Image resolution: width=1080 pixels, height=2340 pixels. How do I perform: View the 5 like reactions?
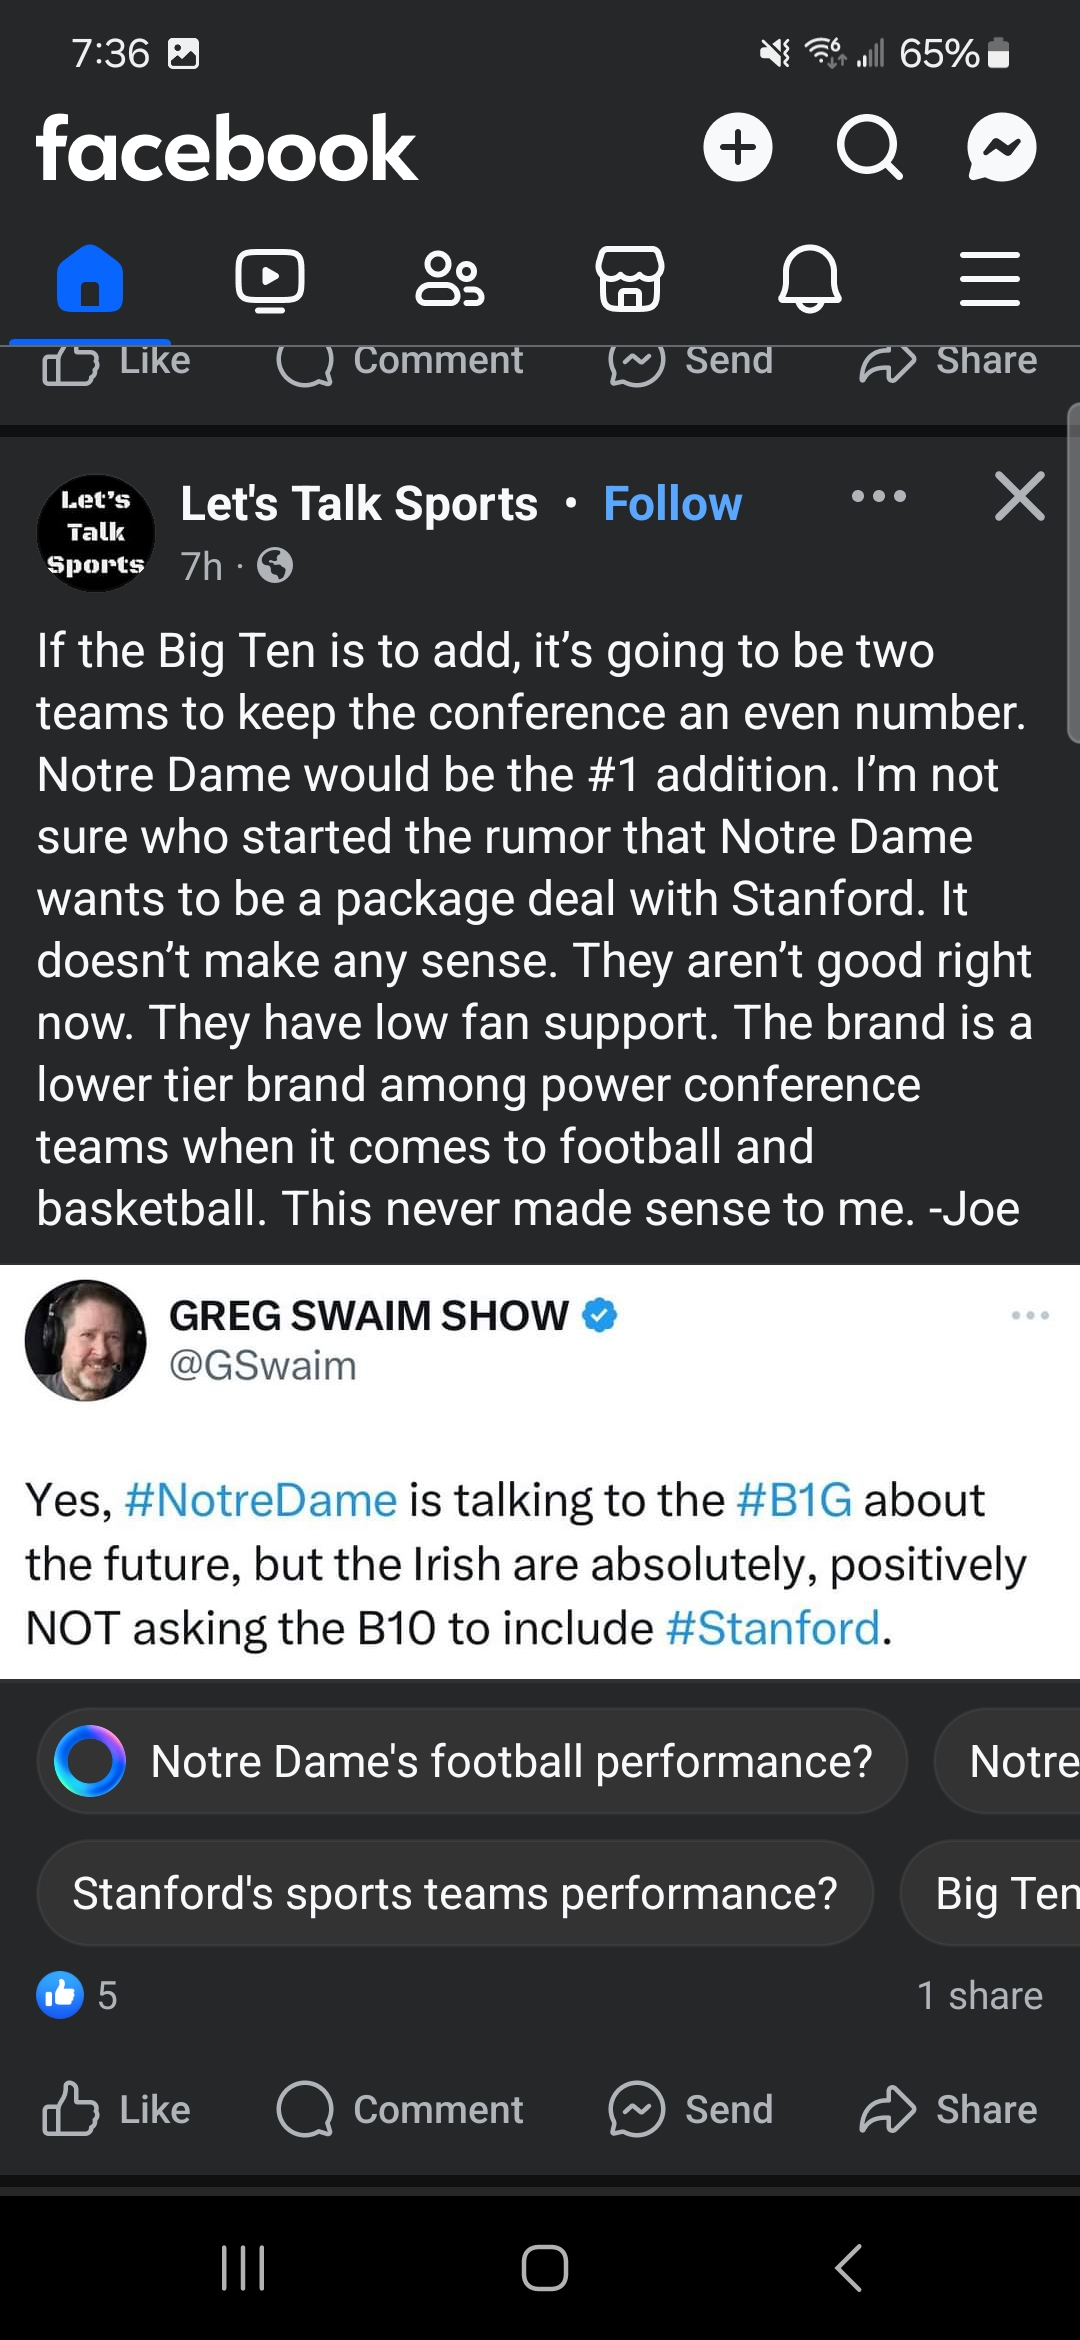78,1995
